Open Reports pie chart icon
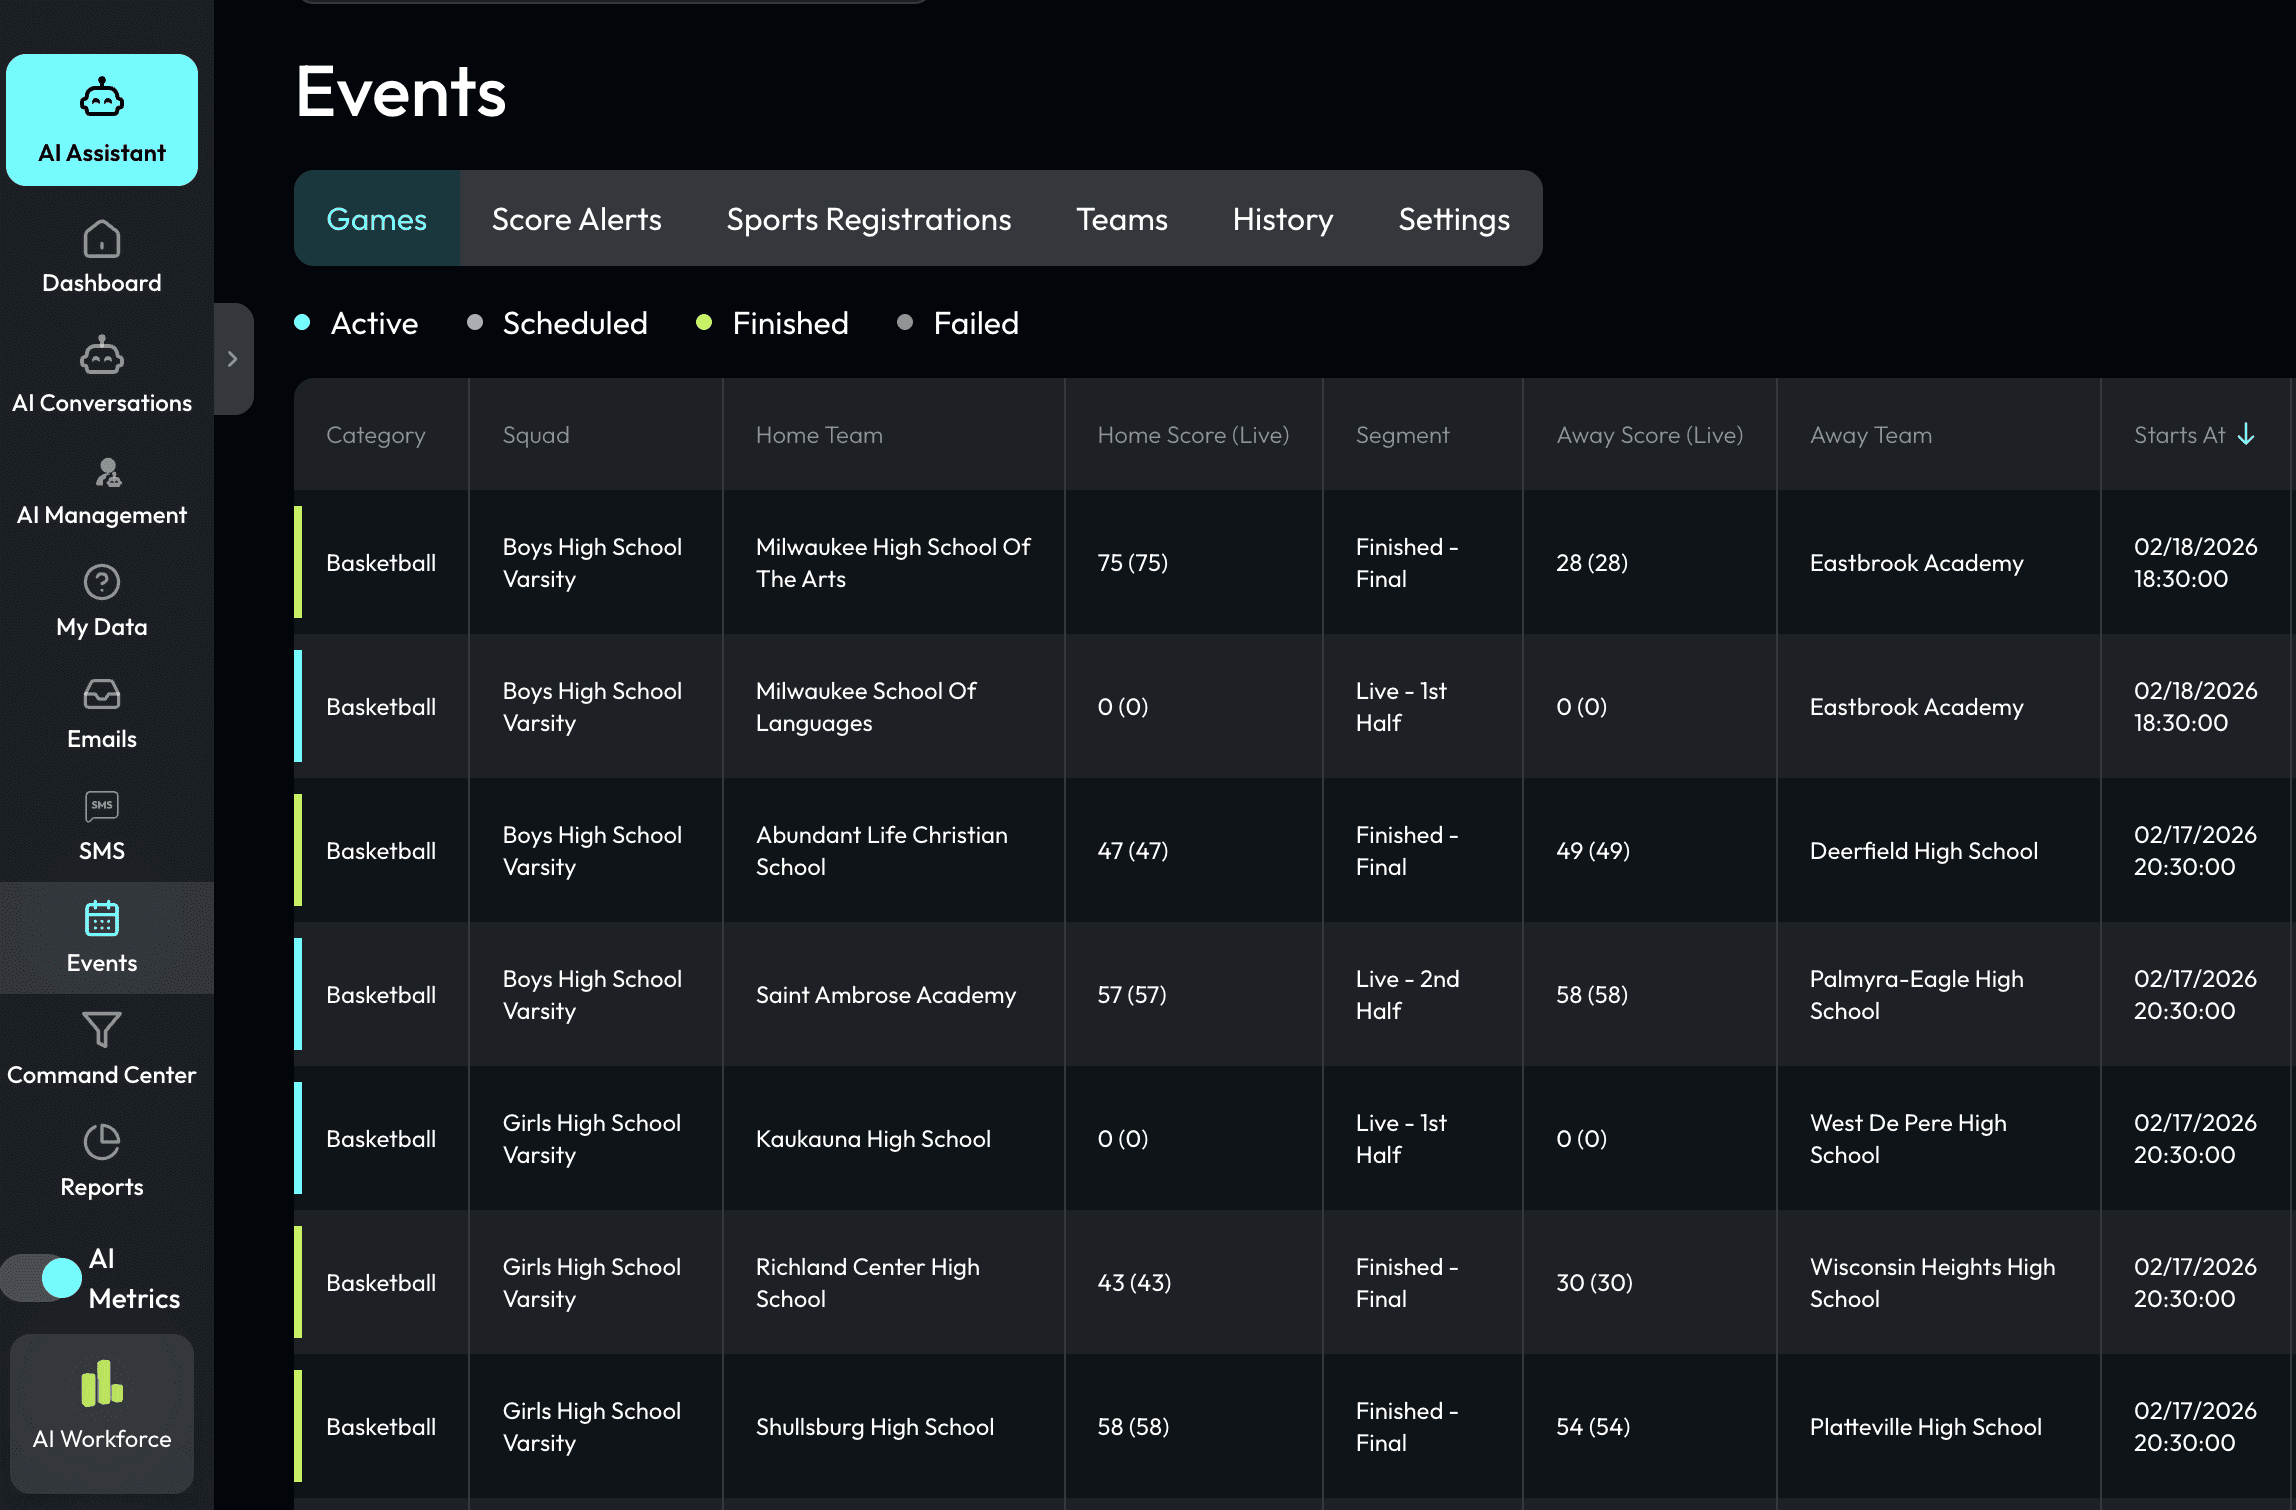This screenshot has width=2296, height=1510. (102, 1142)
